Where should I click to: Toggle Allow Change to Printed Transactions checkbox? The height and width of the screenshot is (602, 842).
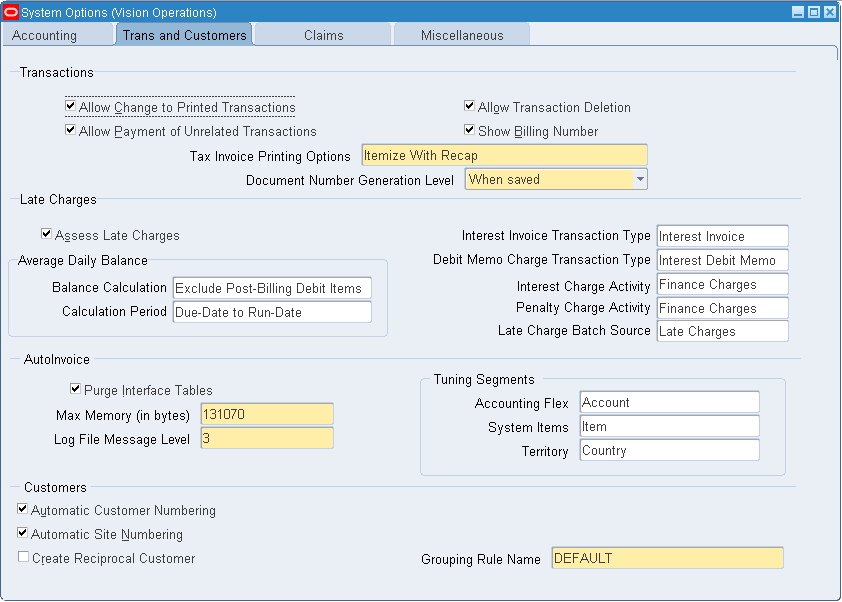[x=71, y=106]
